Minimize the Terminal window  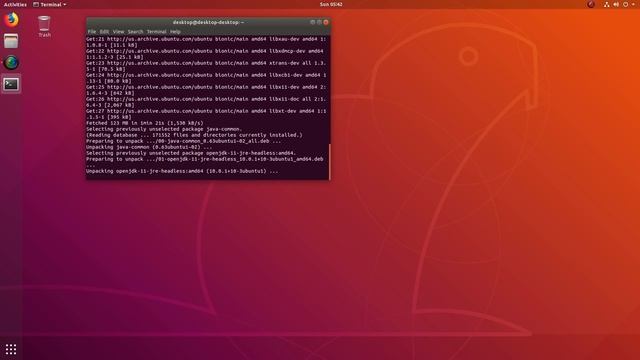[313, 22]
